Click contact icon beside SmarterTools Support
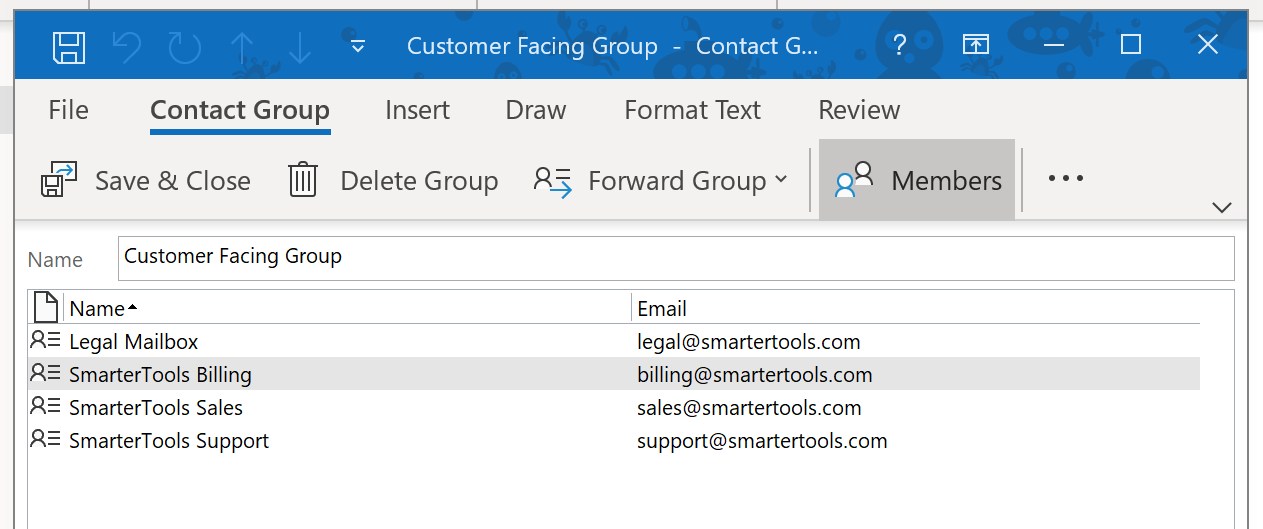Screen dimensions: 1263x529 [46, 439]
